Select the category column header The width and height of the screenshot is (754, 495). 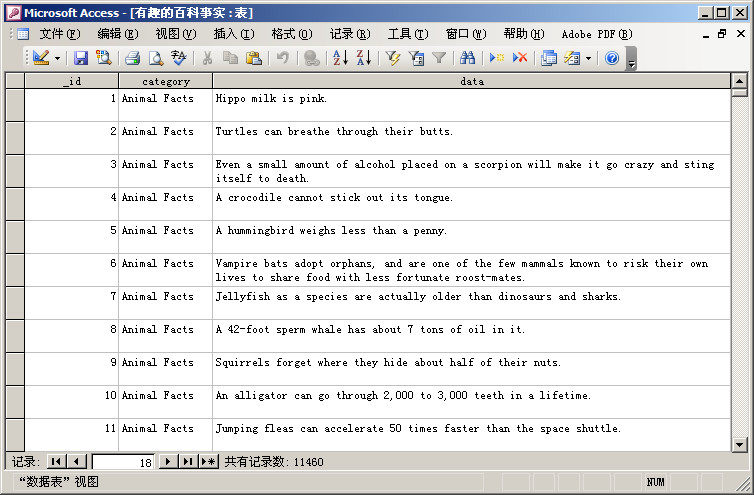165,81
